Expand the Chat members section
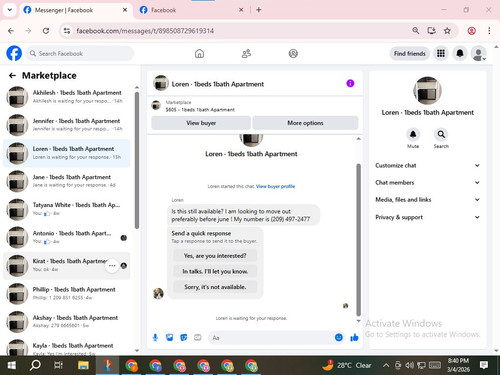Viewport: 500px width, 375px height. [428, 182]
